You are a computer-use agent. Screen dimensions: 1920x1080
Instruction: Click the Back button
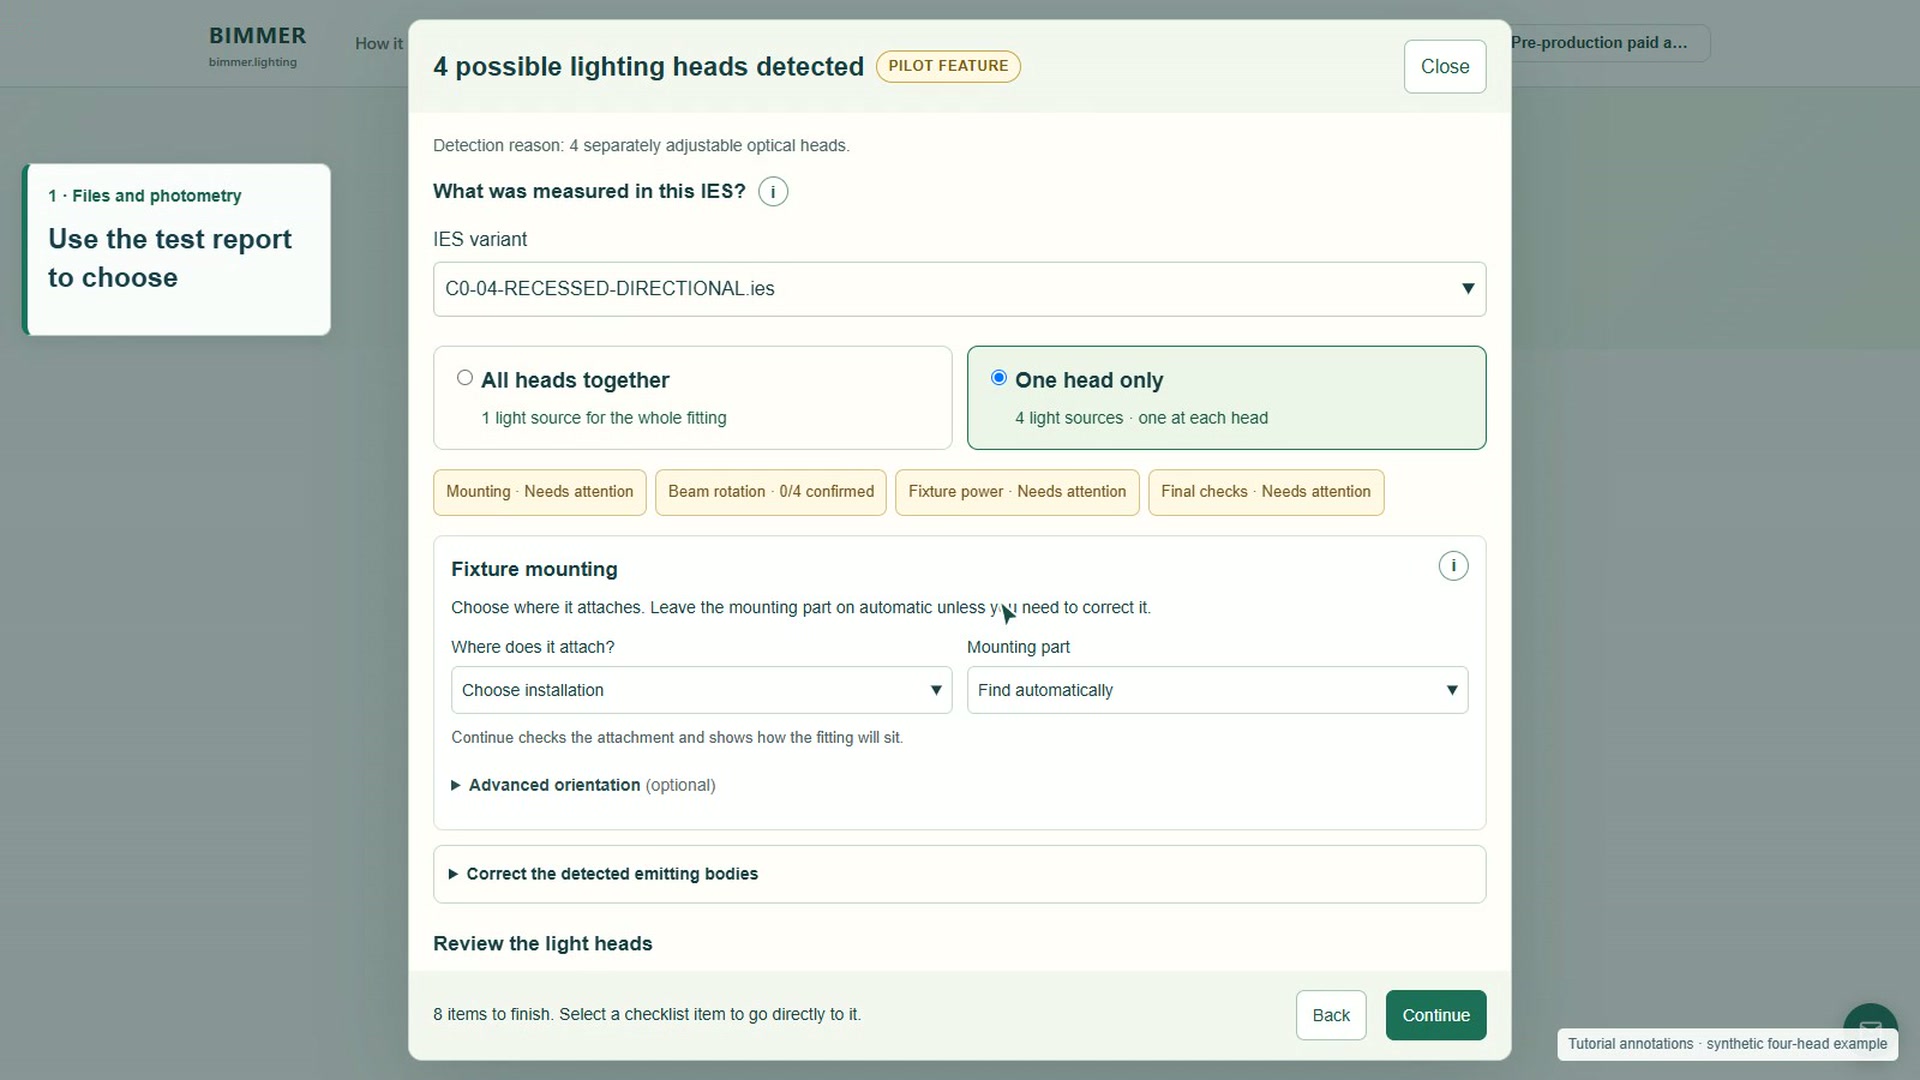click(x=1331, y=1015)
